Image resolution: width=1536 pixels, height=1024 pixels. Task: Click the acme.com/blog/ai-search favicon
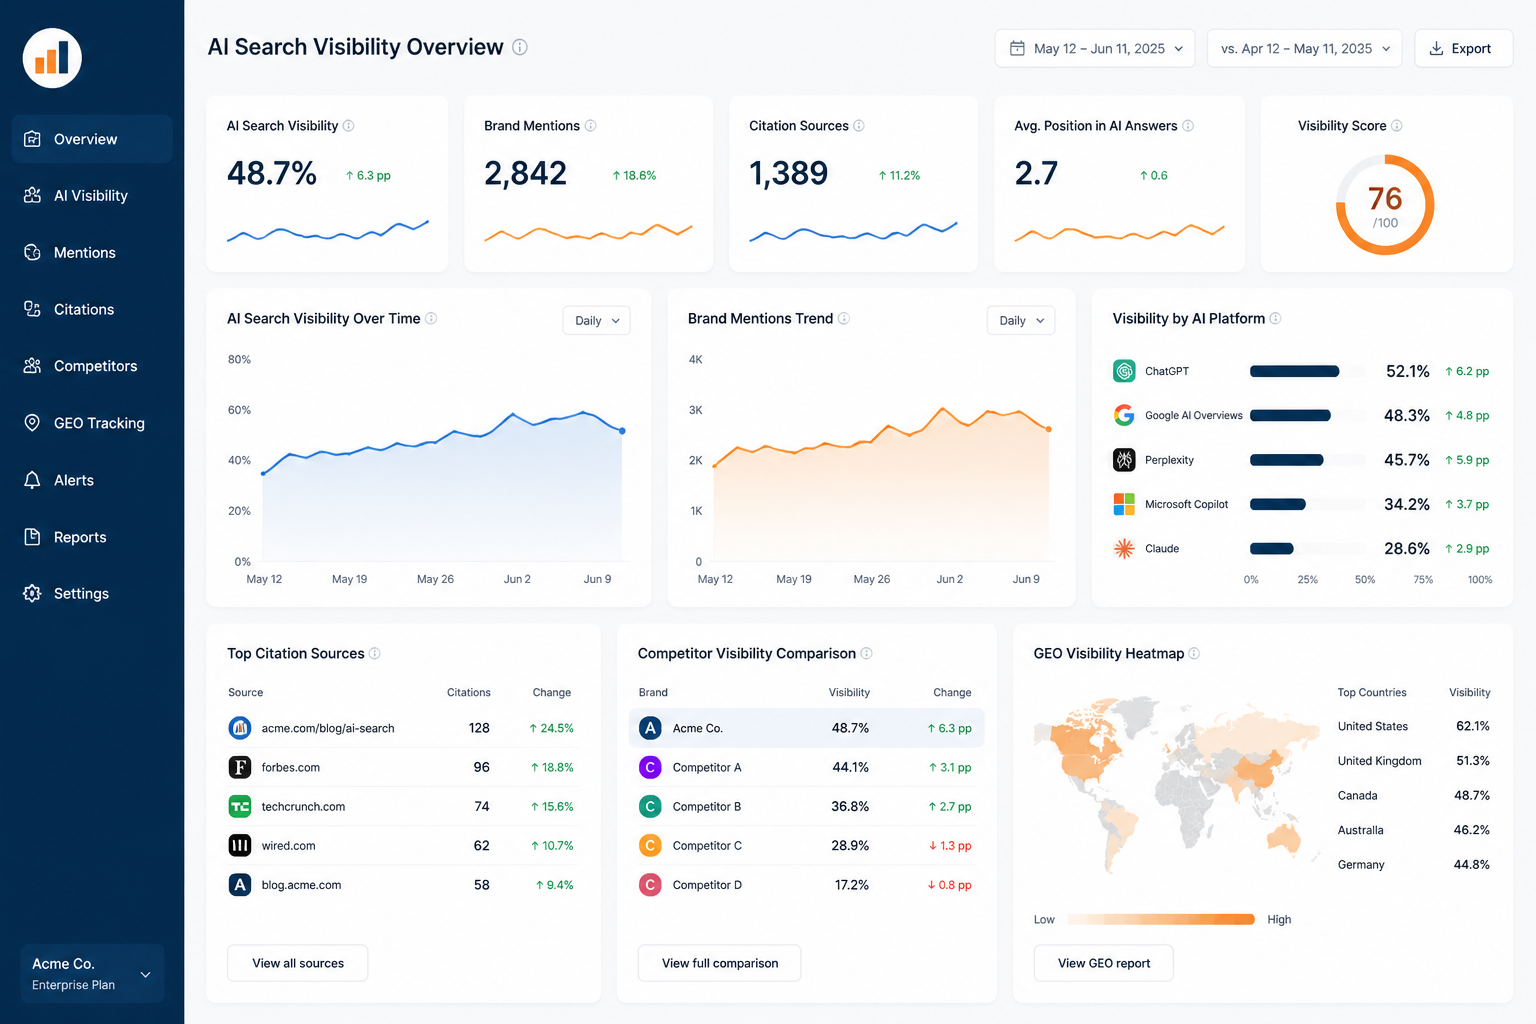click(x=240, y=728)
